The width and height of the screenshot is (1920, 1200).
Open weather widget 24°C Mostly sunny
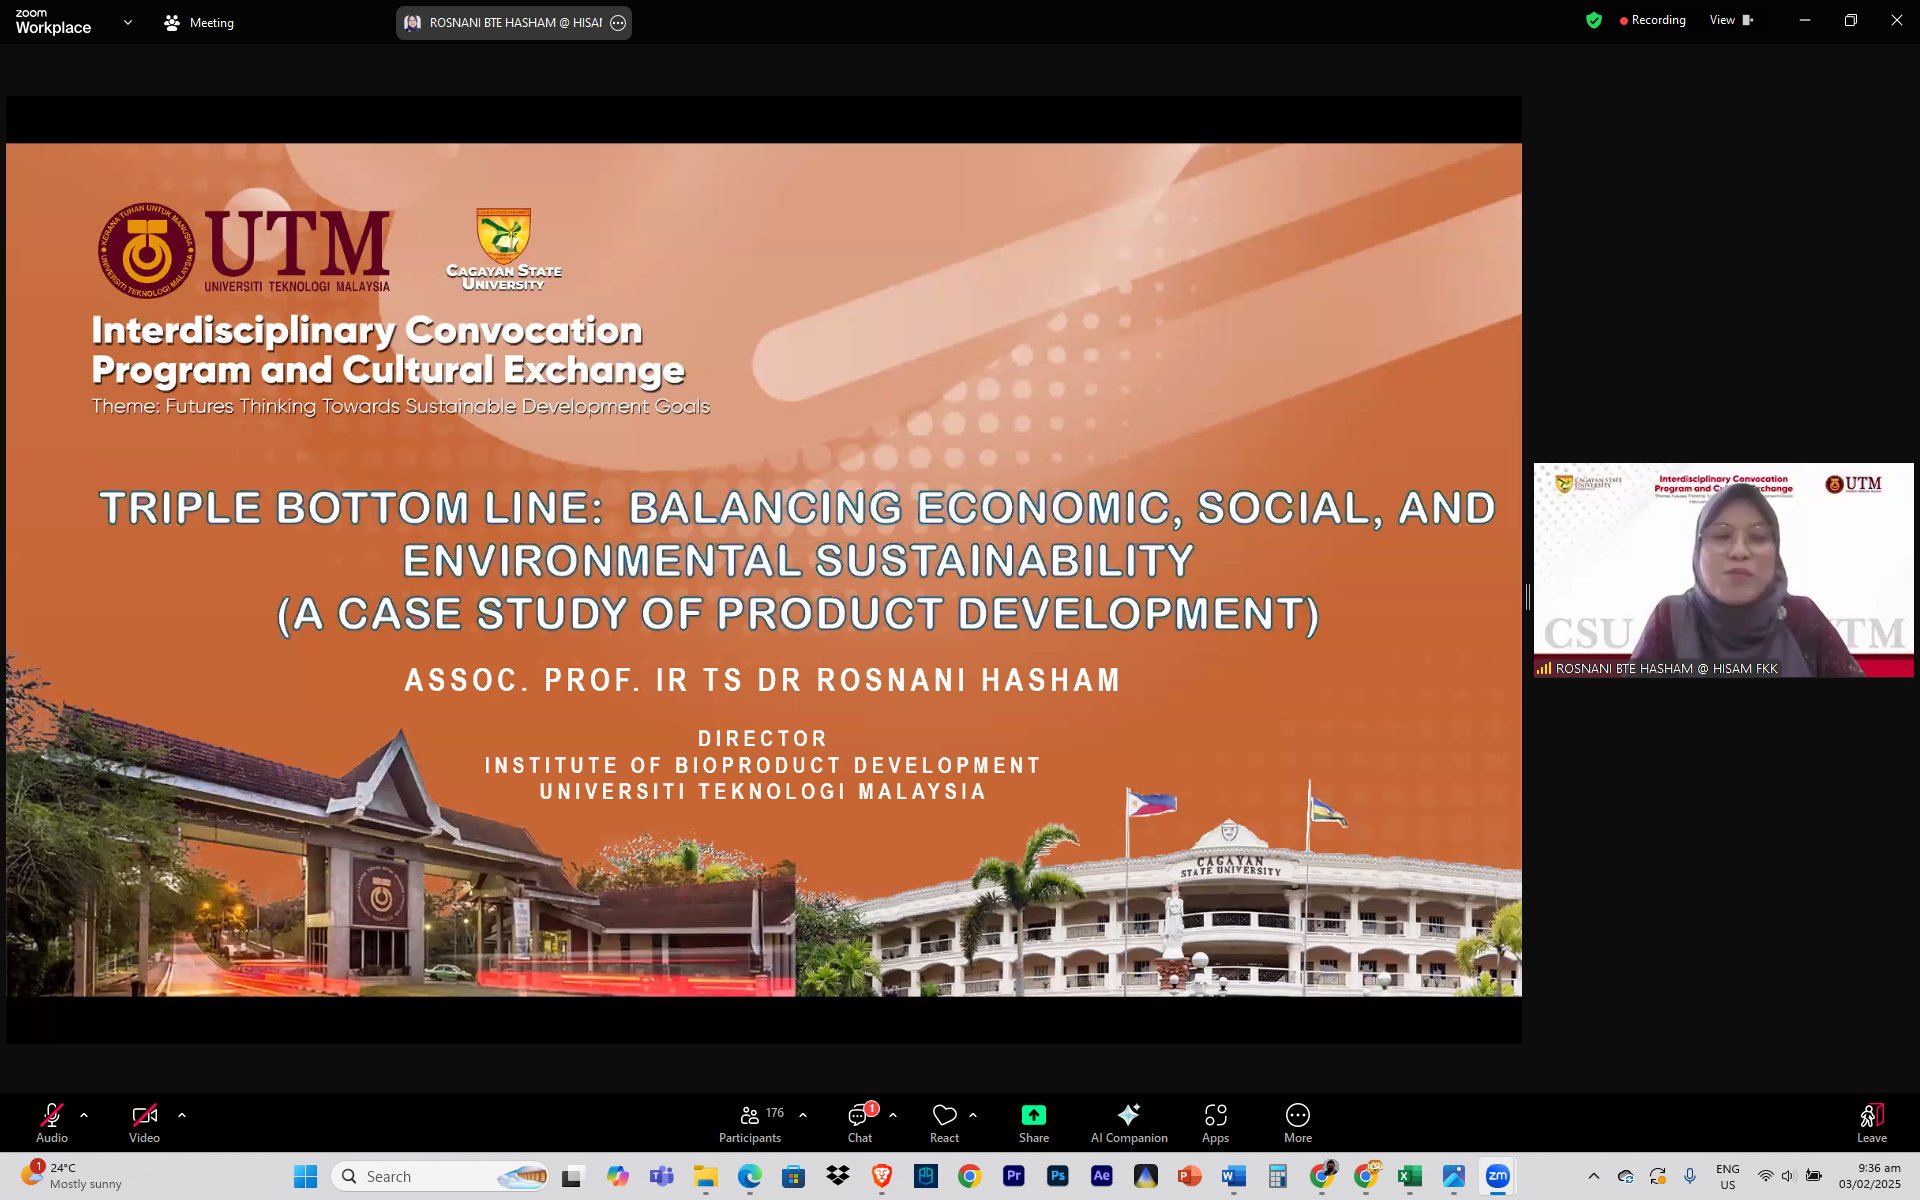(x=72, y=1176)
